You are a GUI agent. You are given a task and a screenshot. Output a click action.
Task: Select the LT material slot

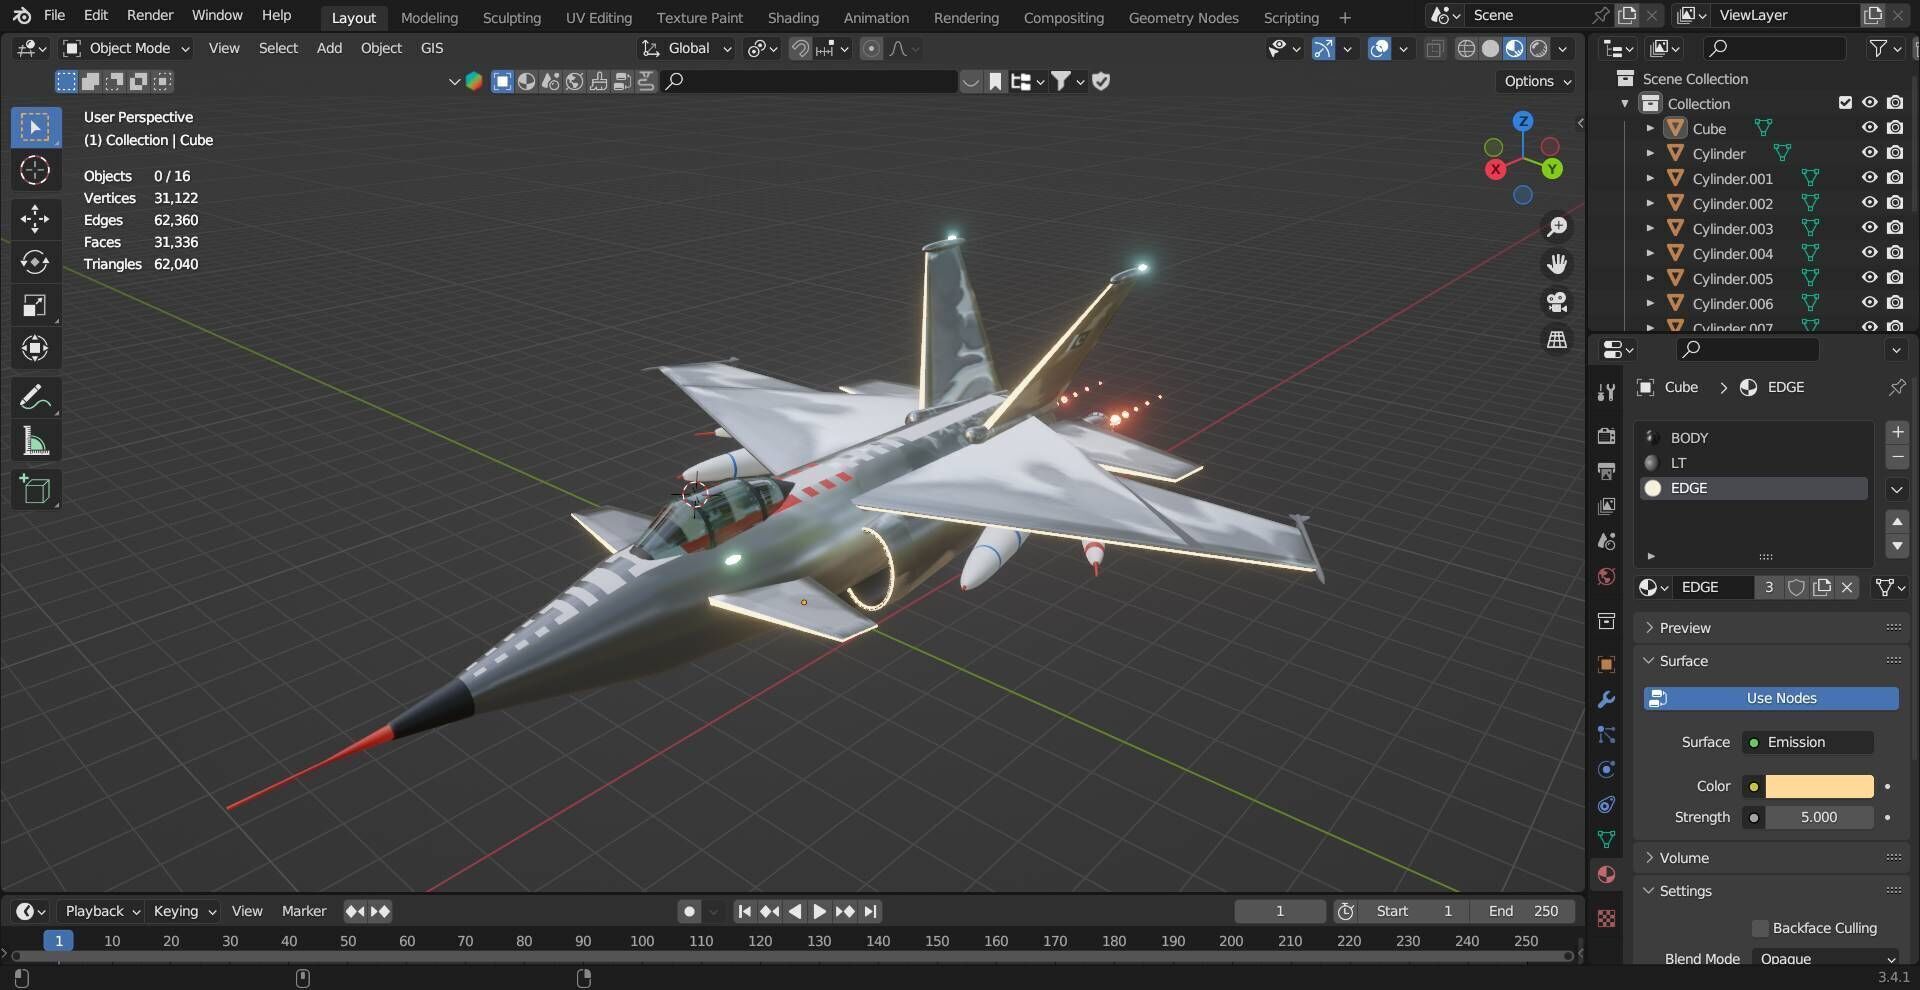pyautogui.click(x=1752, y=463)
